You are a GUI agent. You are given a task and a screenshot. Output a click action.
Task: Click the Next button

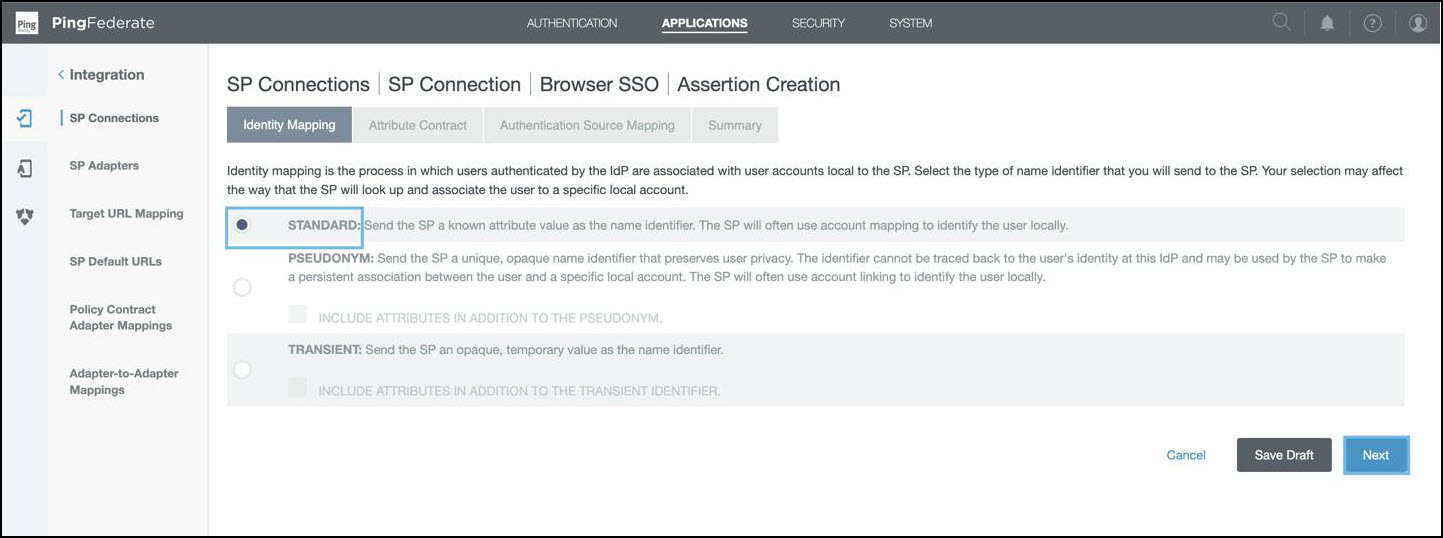pos(1375,455)
